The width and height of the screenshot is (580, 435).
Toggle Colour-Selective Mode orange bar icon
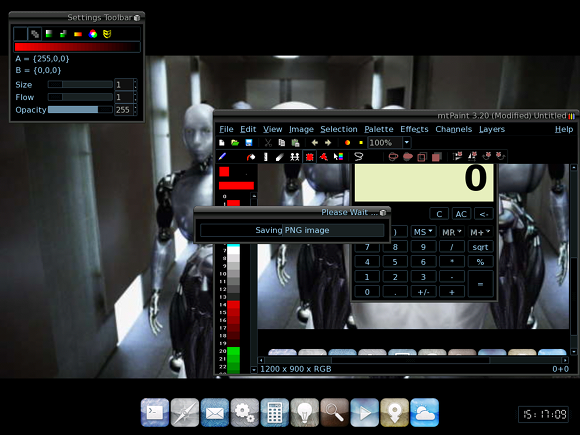click(x=78, y=34)
